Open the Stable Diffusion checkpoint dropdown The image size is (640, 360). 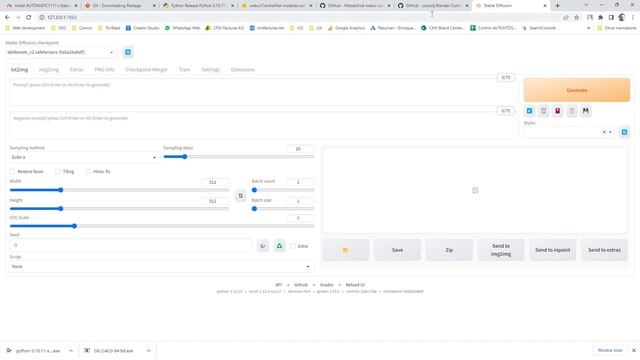(60, 52)
